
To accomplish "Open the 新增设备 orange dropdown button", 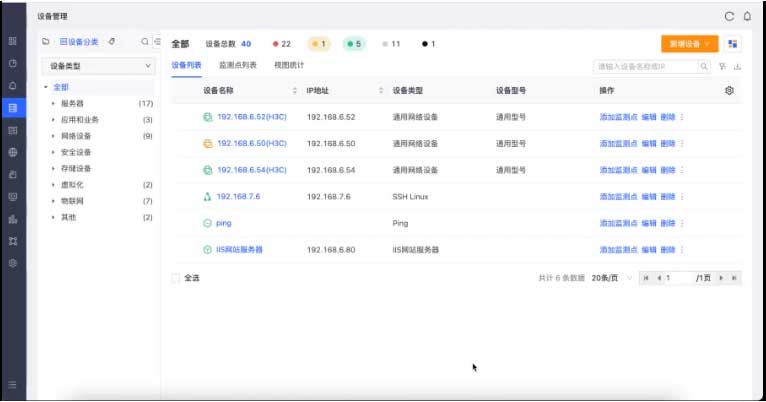I will pos(689,44).
